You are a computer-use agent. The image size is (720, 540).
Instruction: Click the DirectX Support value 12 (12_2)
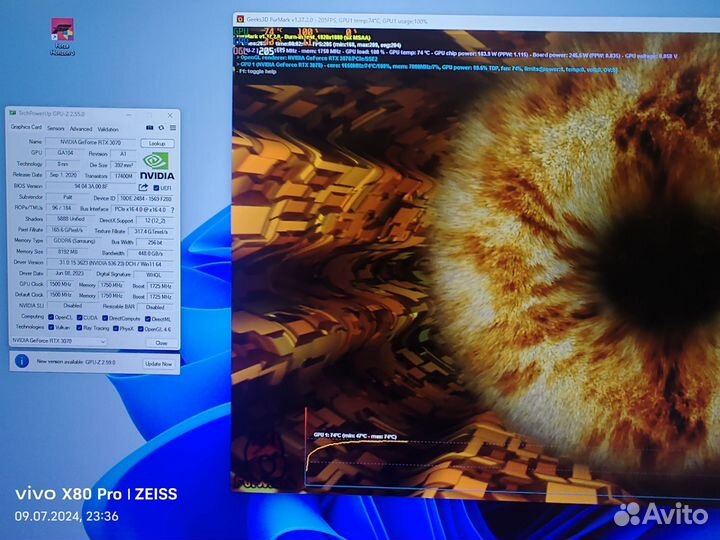(155, 220)
